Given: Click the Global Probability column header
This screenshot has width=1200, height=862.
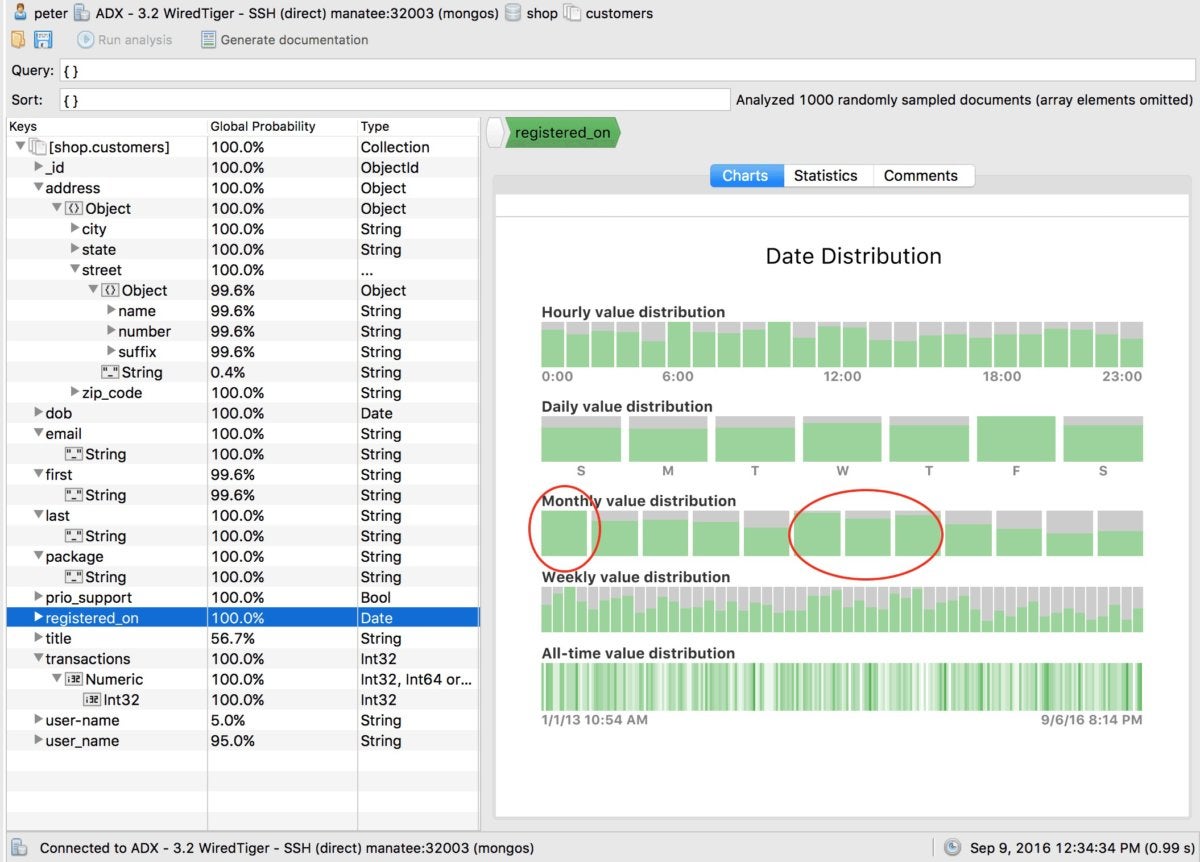Looking at the screenshot, I should pos(282,127).
